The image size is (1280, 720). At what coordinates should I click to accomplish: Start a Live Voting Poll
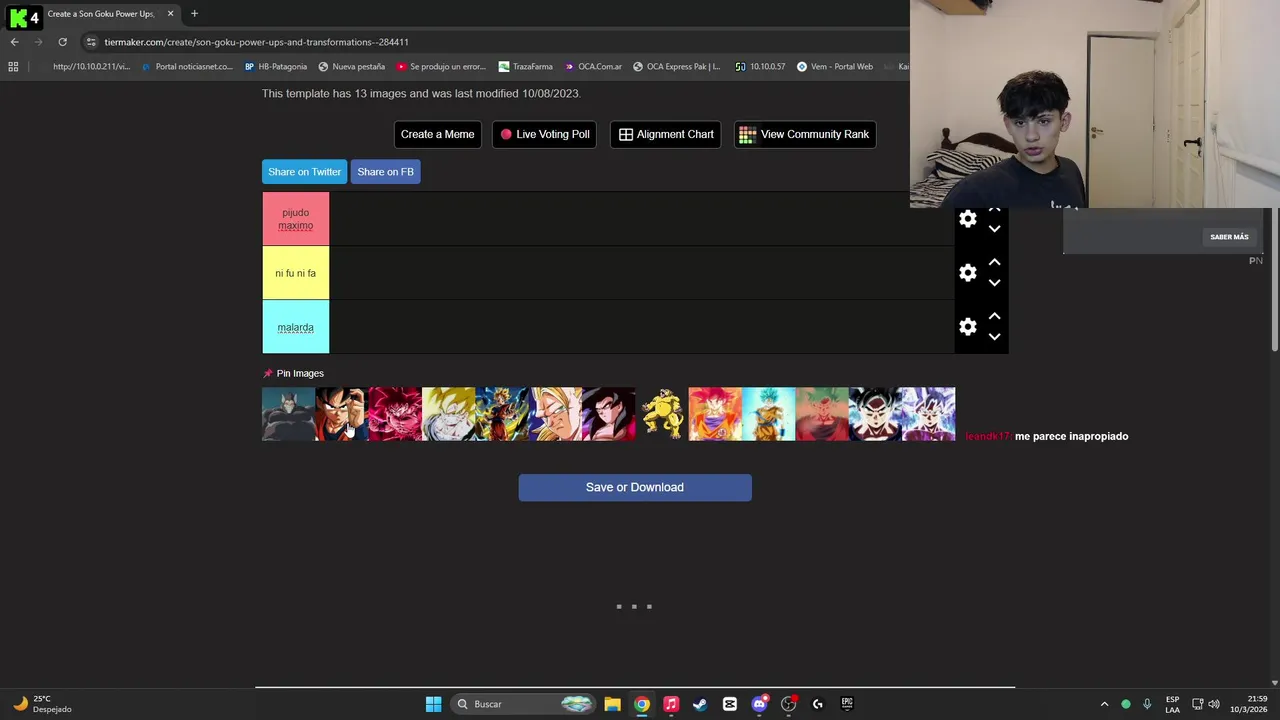(545, 134)
